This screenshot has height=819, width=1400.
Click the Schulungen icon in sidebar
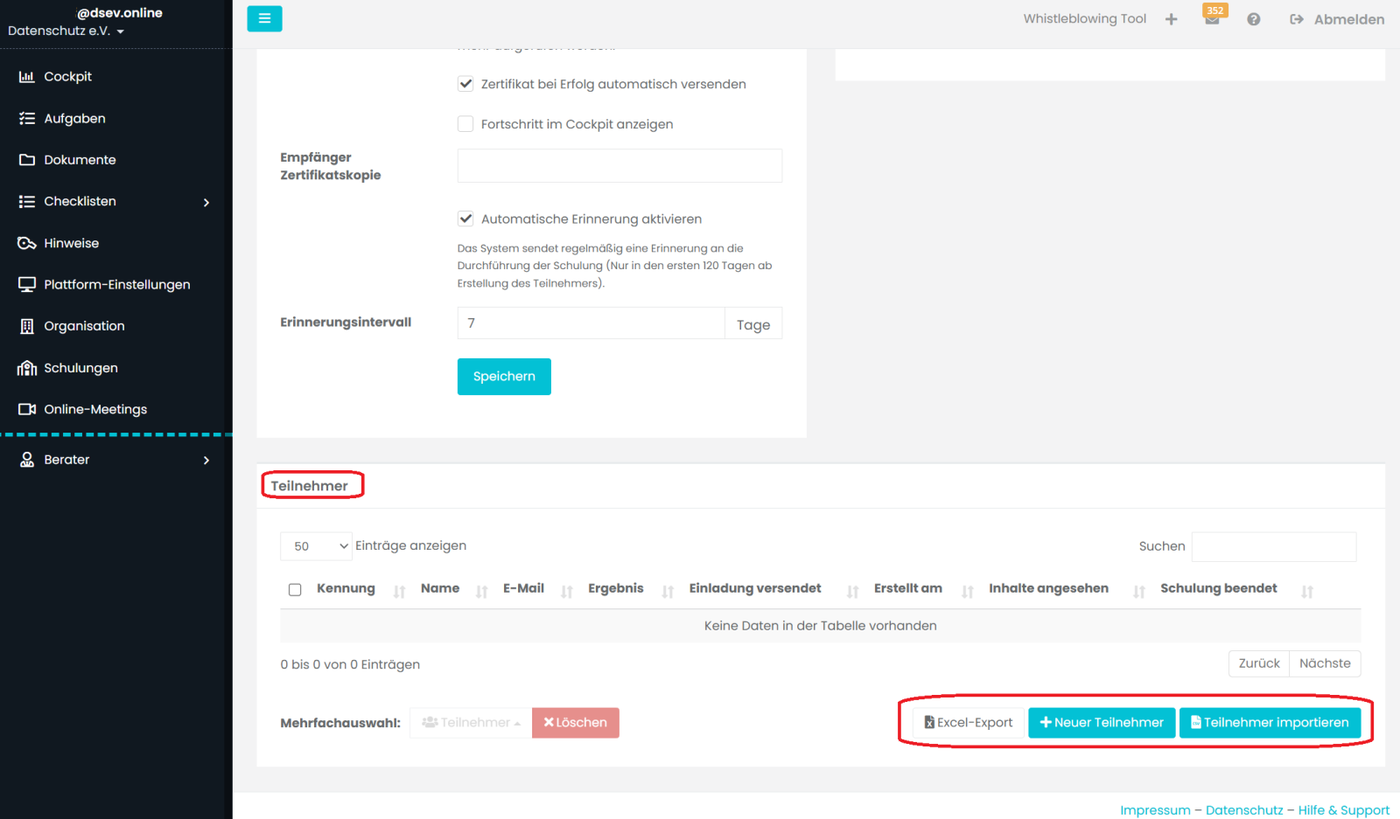[27, 368]
